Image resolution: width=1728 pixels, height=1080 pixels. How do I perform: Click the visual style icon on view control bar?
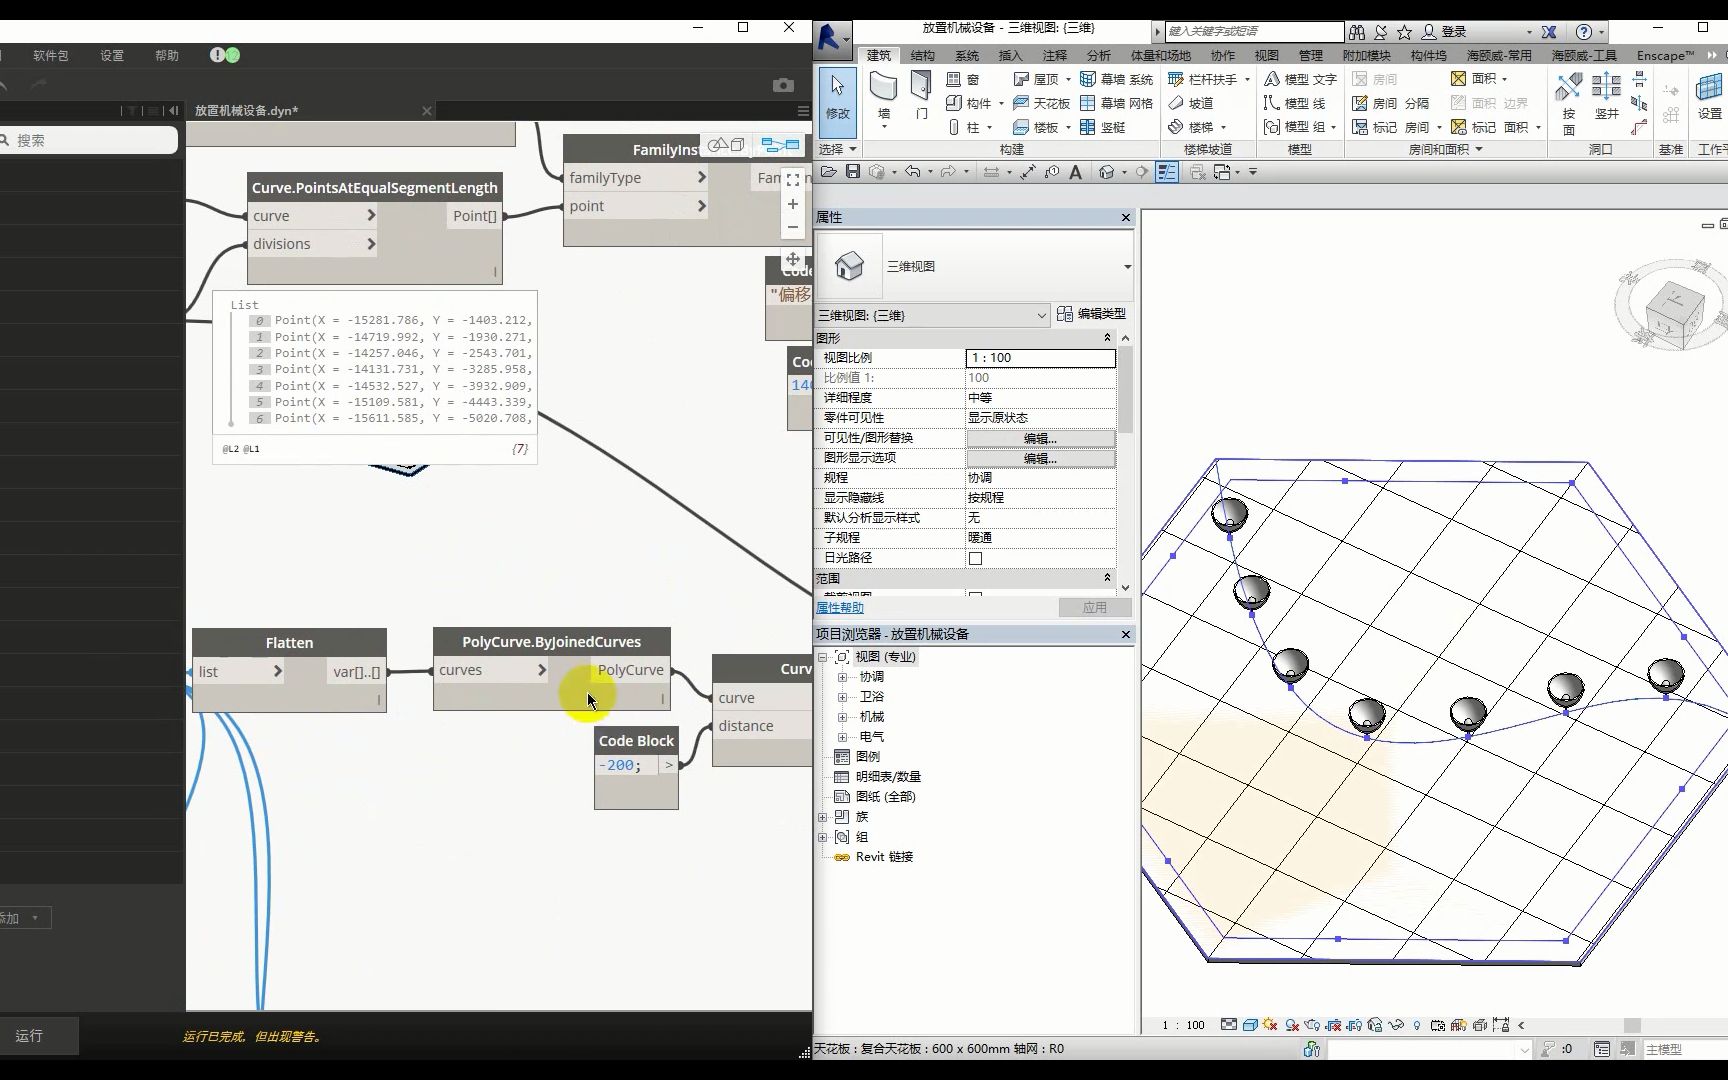1251,1025
